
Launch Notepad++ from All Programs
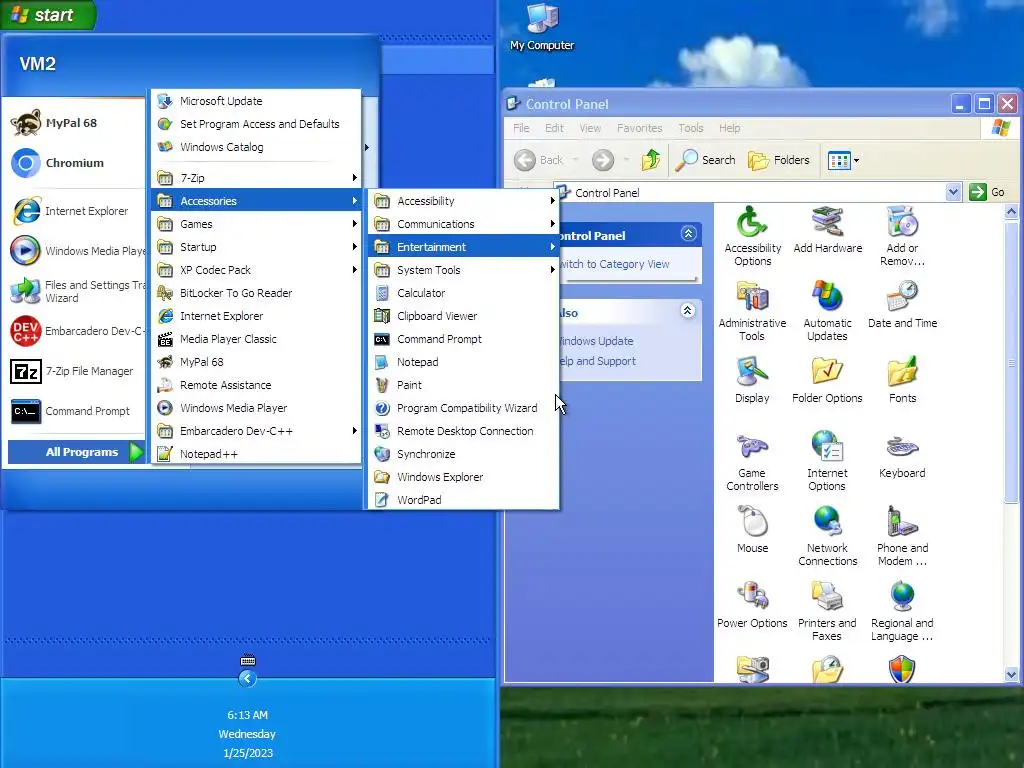[x=256, y=454]
